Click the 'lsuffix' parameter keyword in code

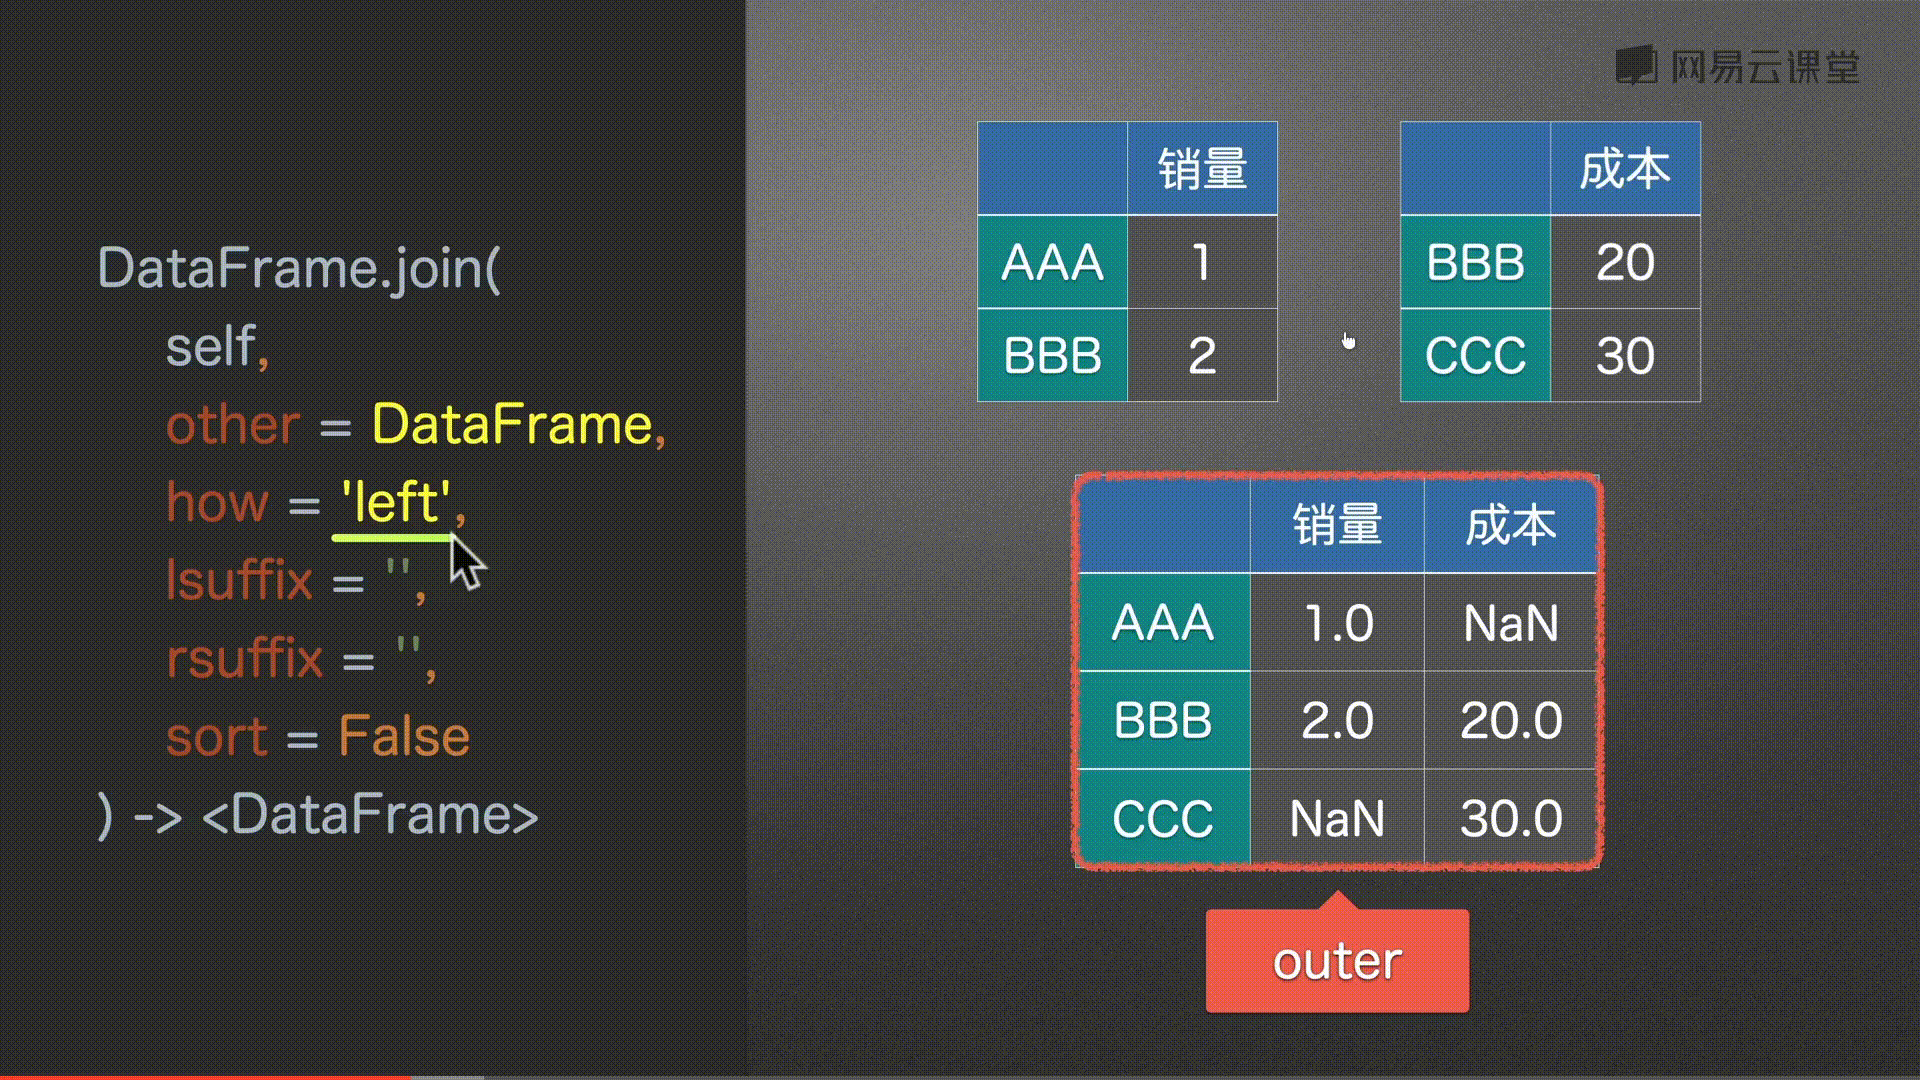(237, 580)
